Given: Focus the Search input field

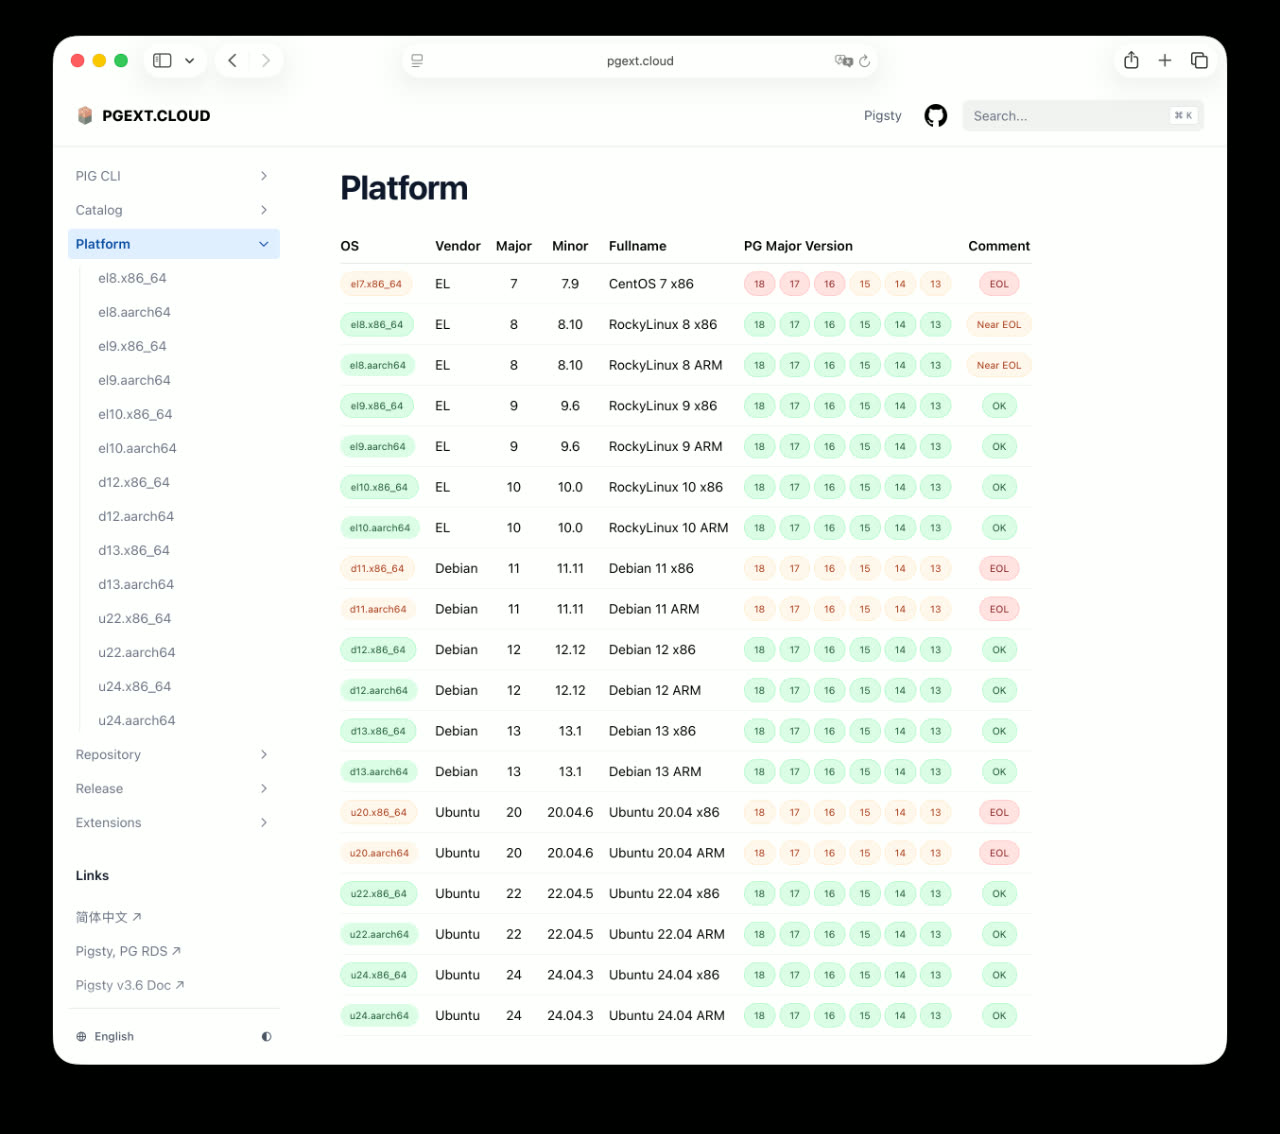Looking at the screenshot, I should [1065, 116].
